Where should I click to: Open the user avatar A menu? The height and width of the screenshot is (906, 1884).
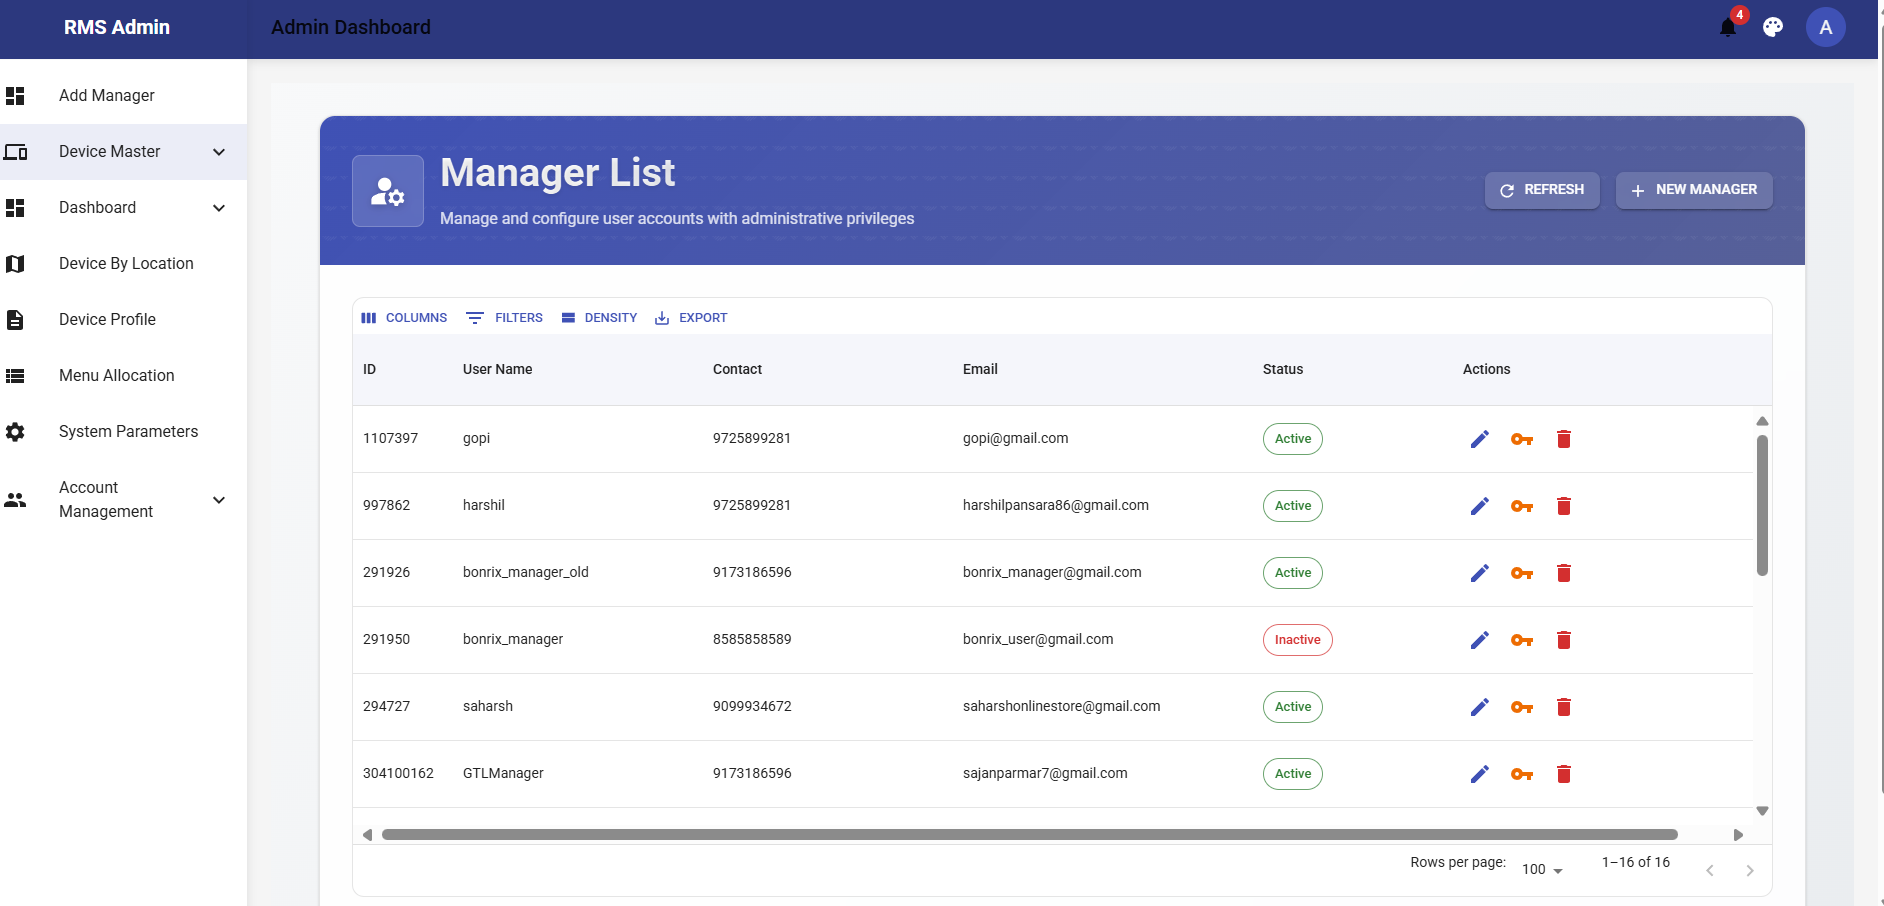(1825, 28)
